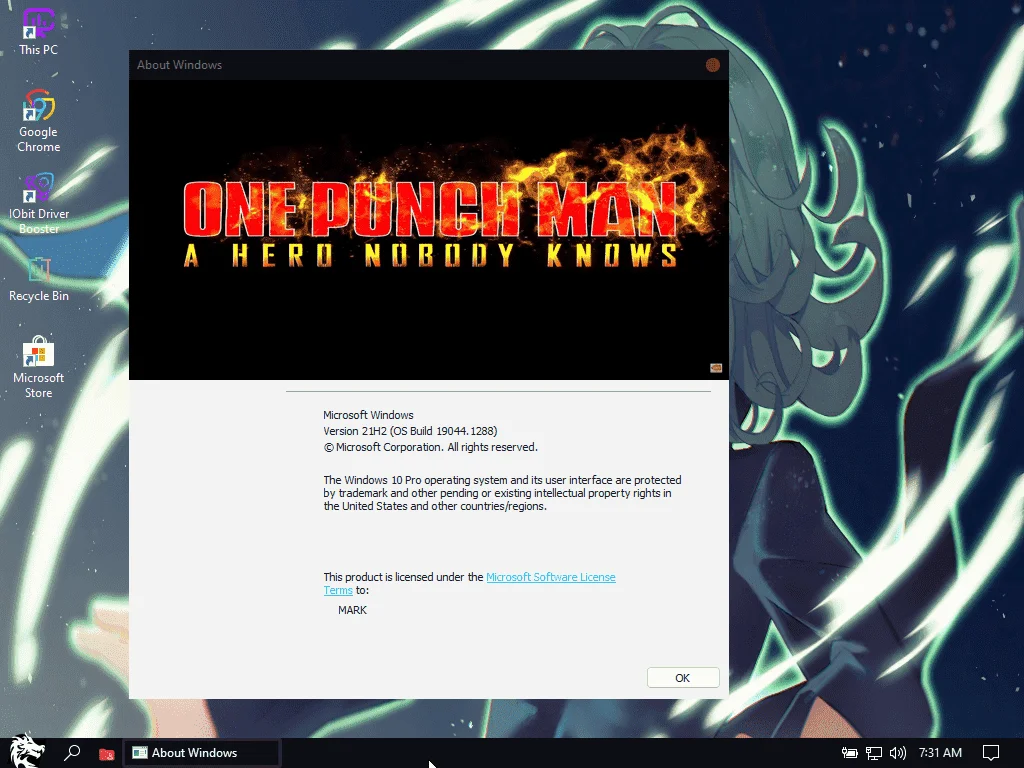Click the small icon at banner corner

[716, 368]
